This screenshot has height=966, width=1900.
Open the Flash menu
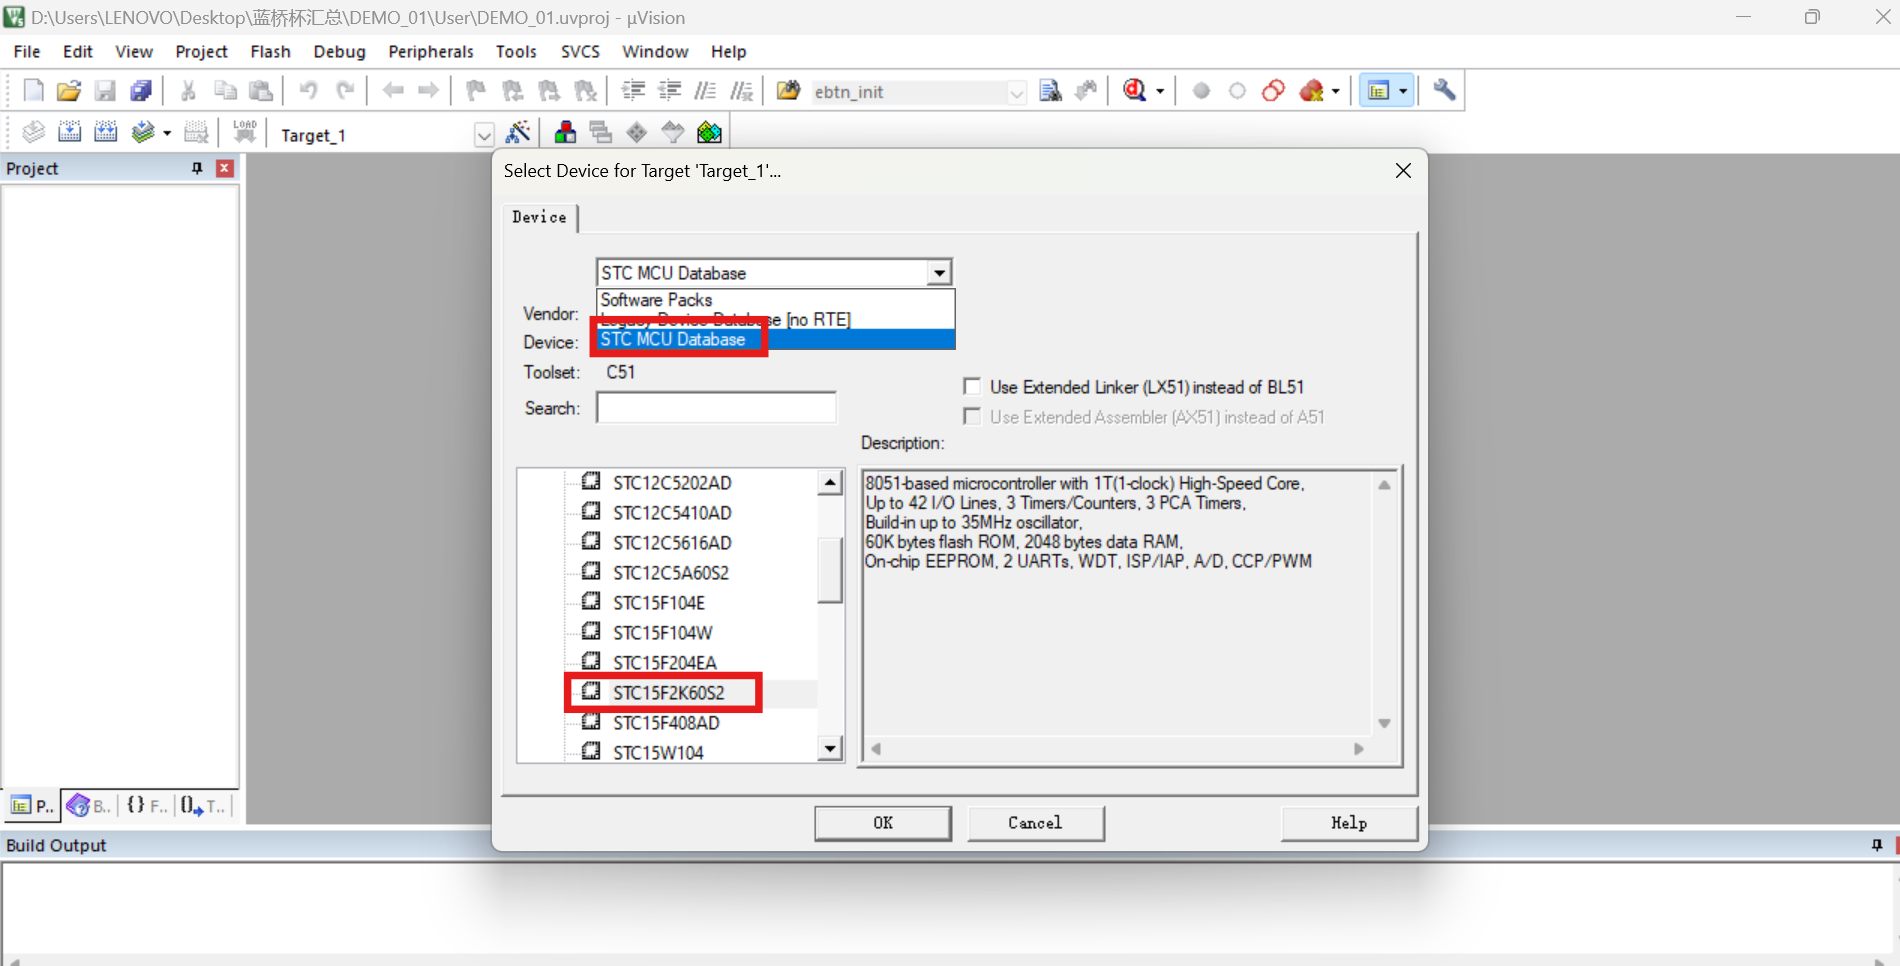tap(270, 51)
